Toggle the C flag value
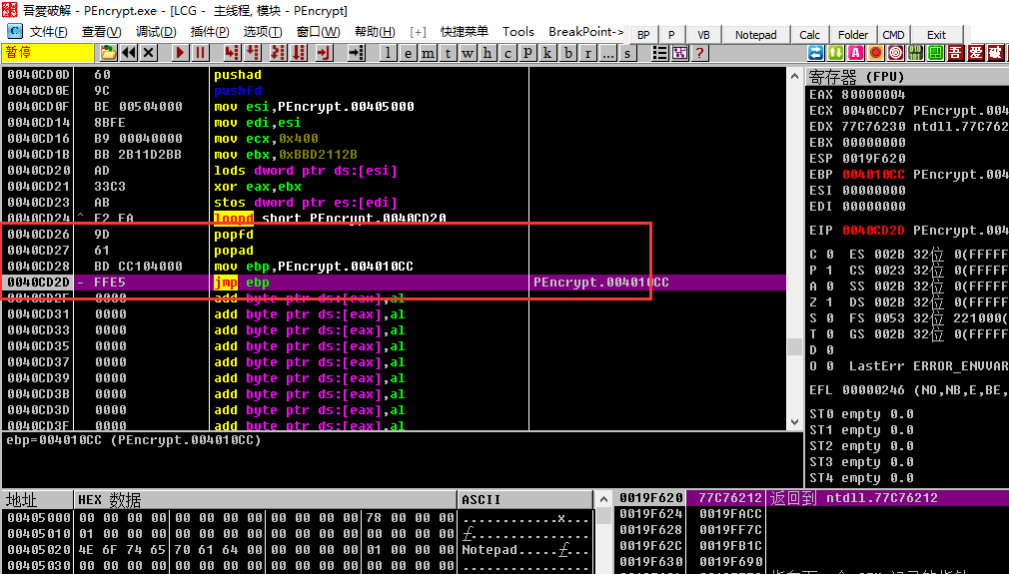This screenshot has width=1009, height=574. pos(829,254)
